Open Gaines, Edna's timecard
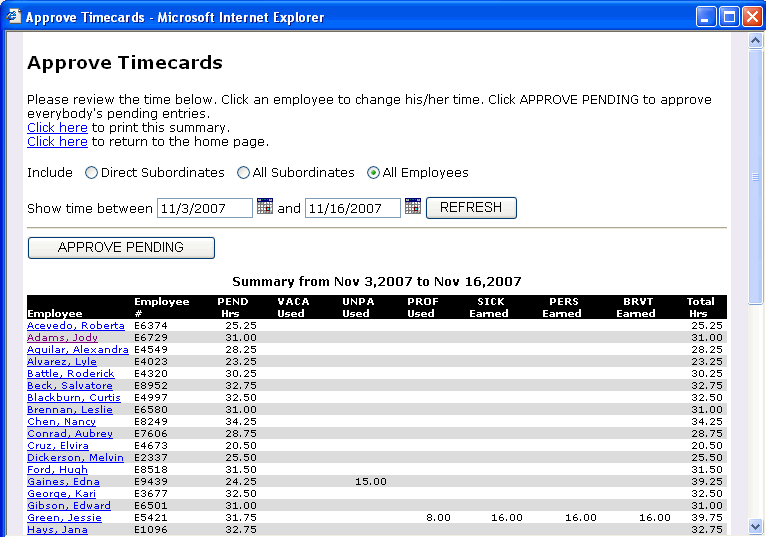766x537 pixels. (x=63, y=482)
